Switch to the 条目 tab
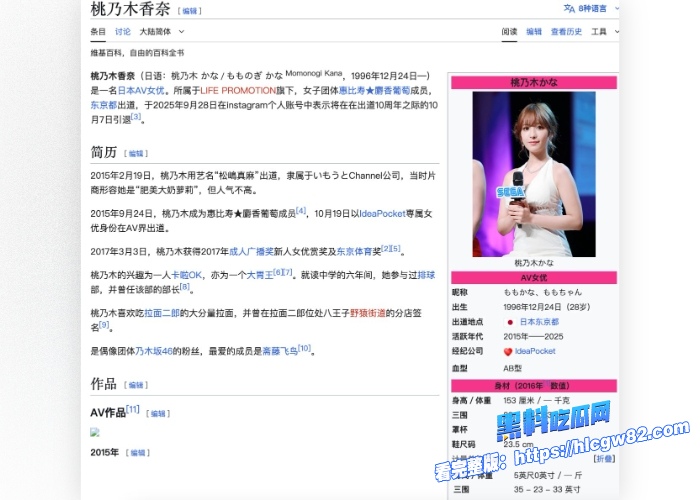The width and height of the screenshot is (700, 500). click(x=98, y=32)
